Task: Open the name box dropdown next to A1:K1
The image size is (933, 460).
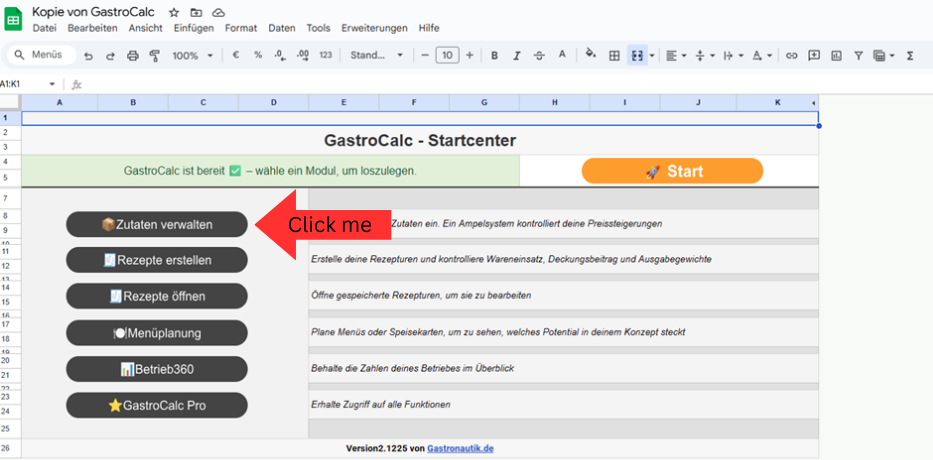Action: tap(52, 85)
